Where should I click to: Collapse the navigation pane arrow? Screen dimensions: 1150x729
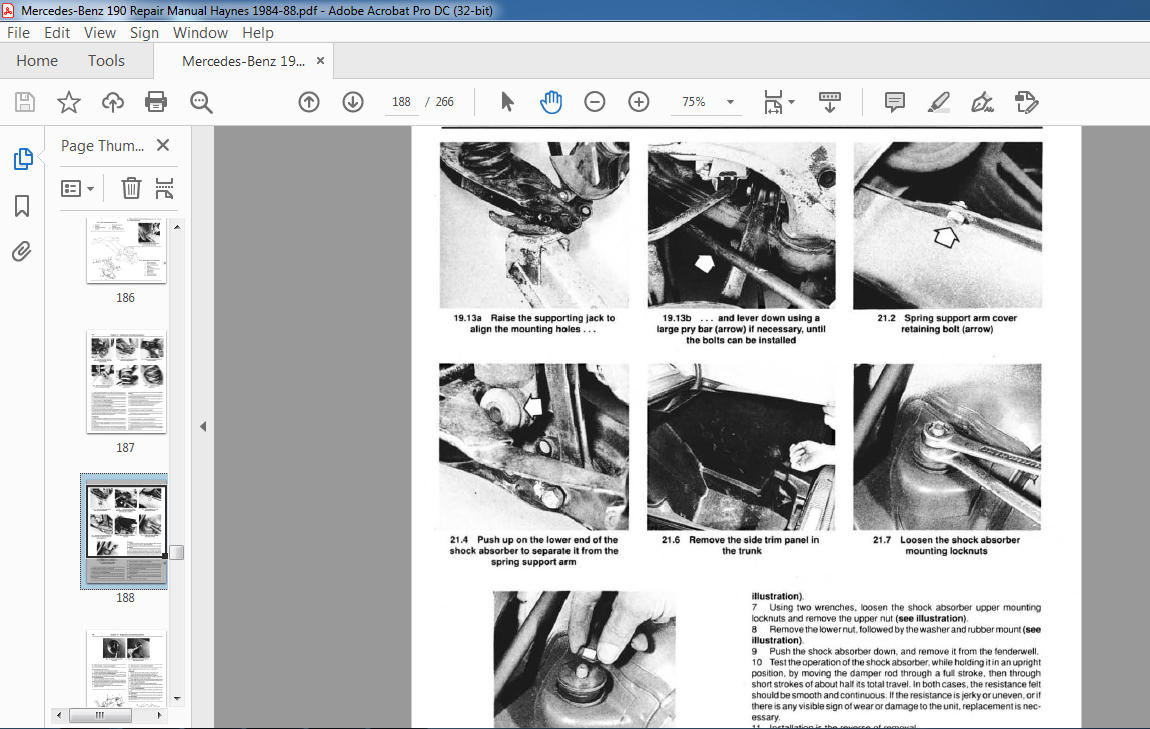(203, 427)
